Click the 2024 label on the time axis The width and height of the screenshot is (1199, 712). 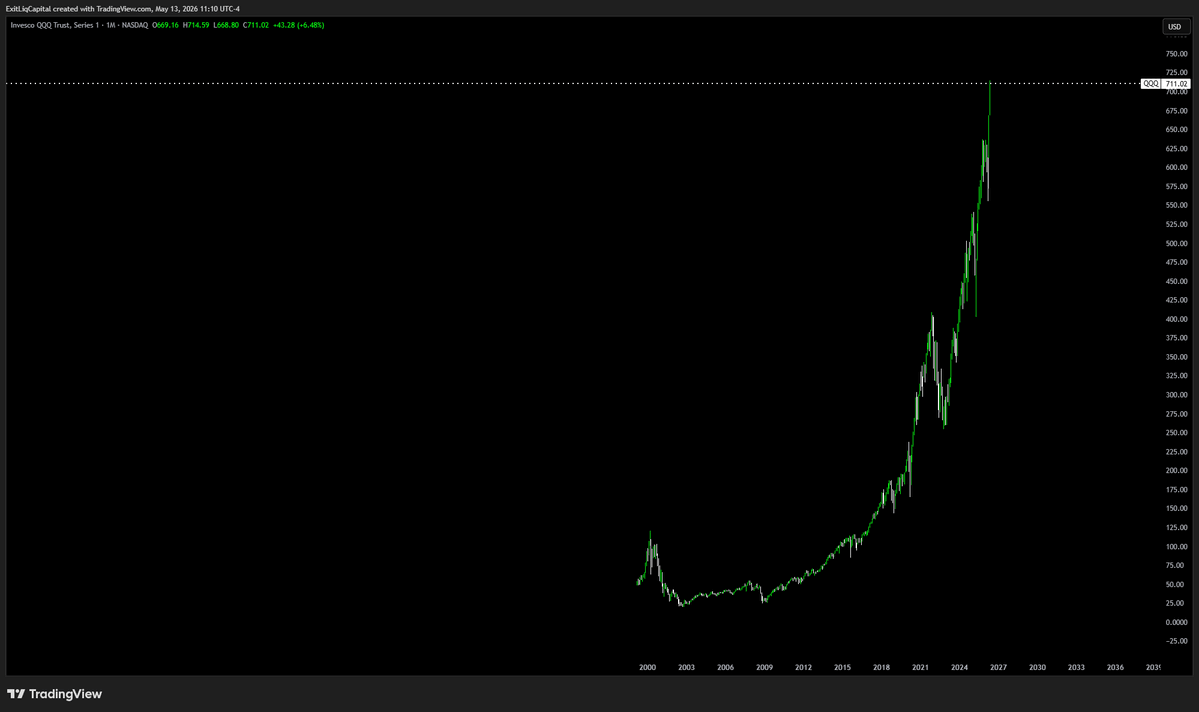(x=960, y=668)
